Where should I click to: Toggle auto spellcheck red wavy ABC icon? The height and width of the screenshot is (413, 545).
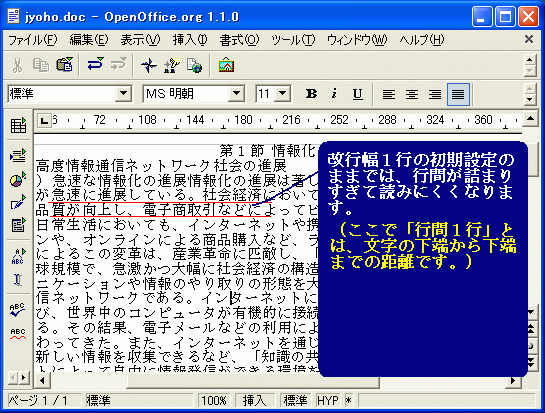[x=17, y=334]
